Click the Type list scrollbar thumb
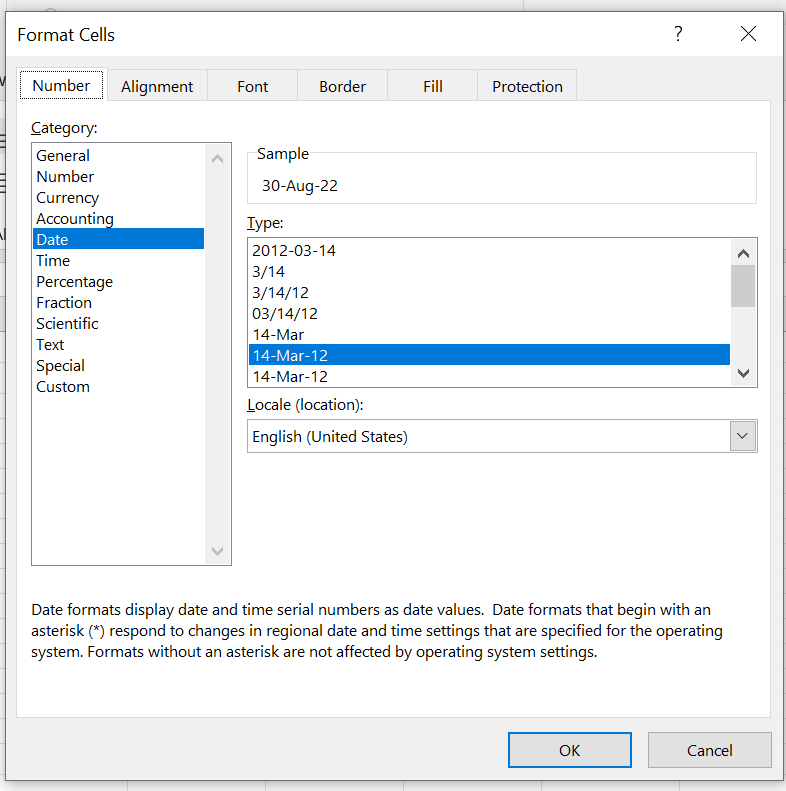Viewport: 786px width, 791px height. coord(742,286)
